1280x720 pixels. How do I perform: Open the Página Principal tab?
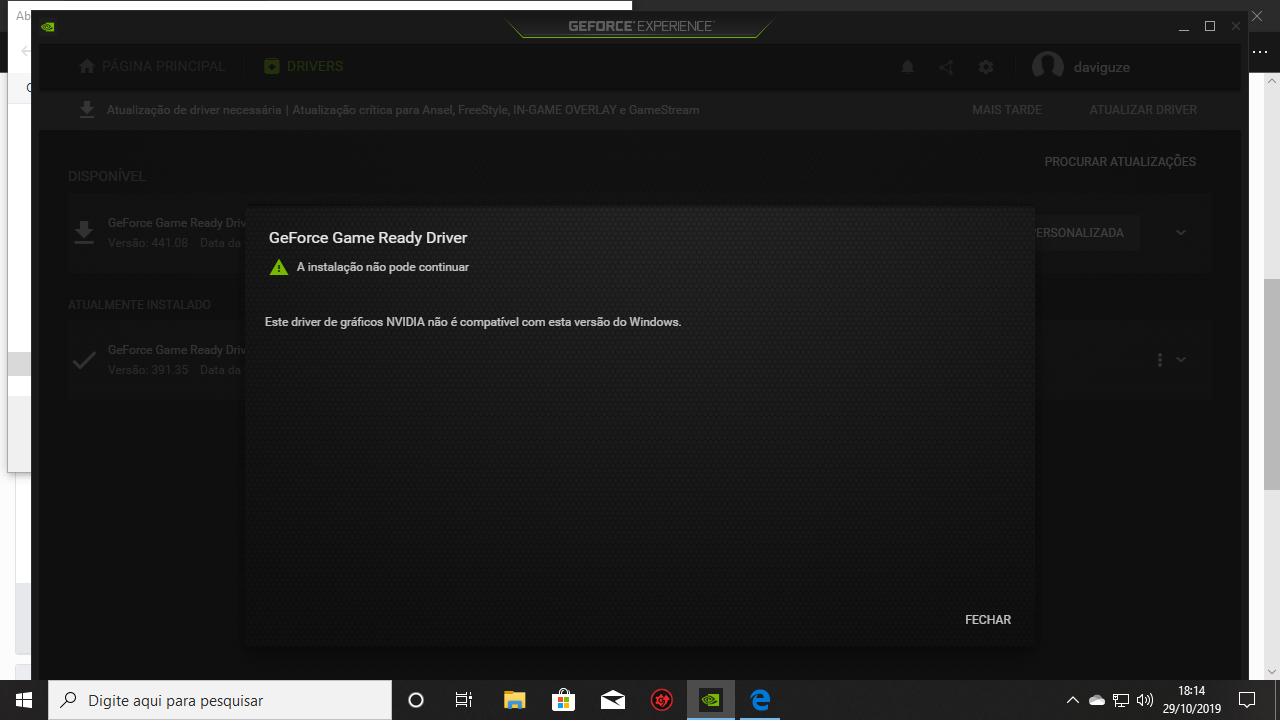[152, 66]
